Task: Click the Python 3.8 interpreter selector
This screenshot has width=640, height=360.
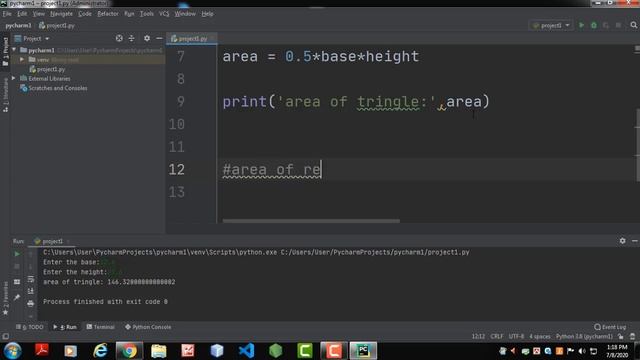Action: point(584,336)
